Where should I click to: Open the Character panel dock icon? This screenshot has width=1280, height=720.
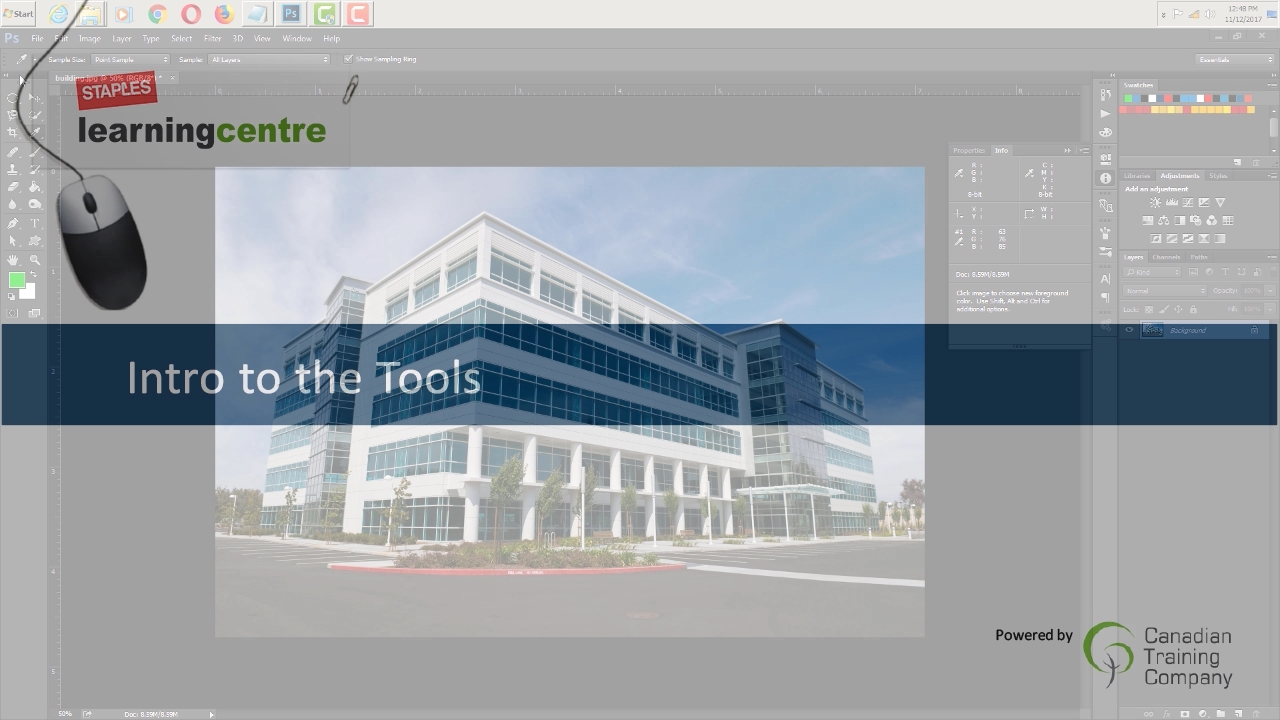point(1105,279)
